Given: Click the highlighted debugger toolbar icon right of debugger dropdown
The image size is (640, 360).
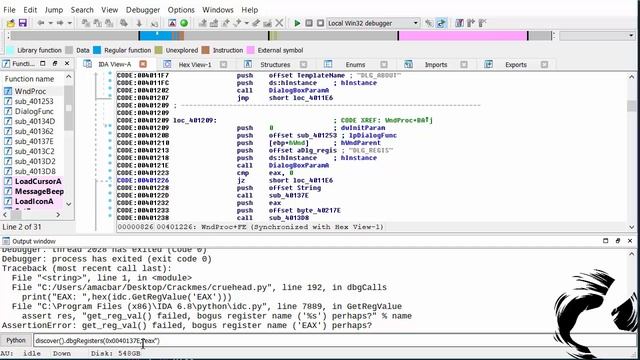Looking at the screenshot, I should click(x=441, y=23).
